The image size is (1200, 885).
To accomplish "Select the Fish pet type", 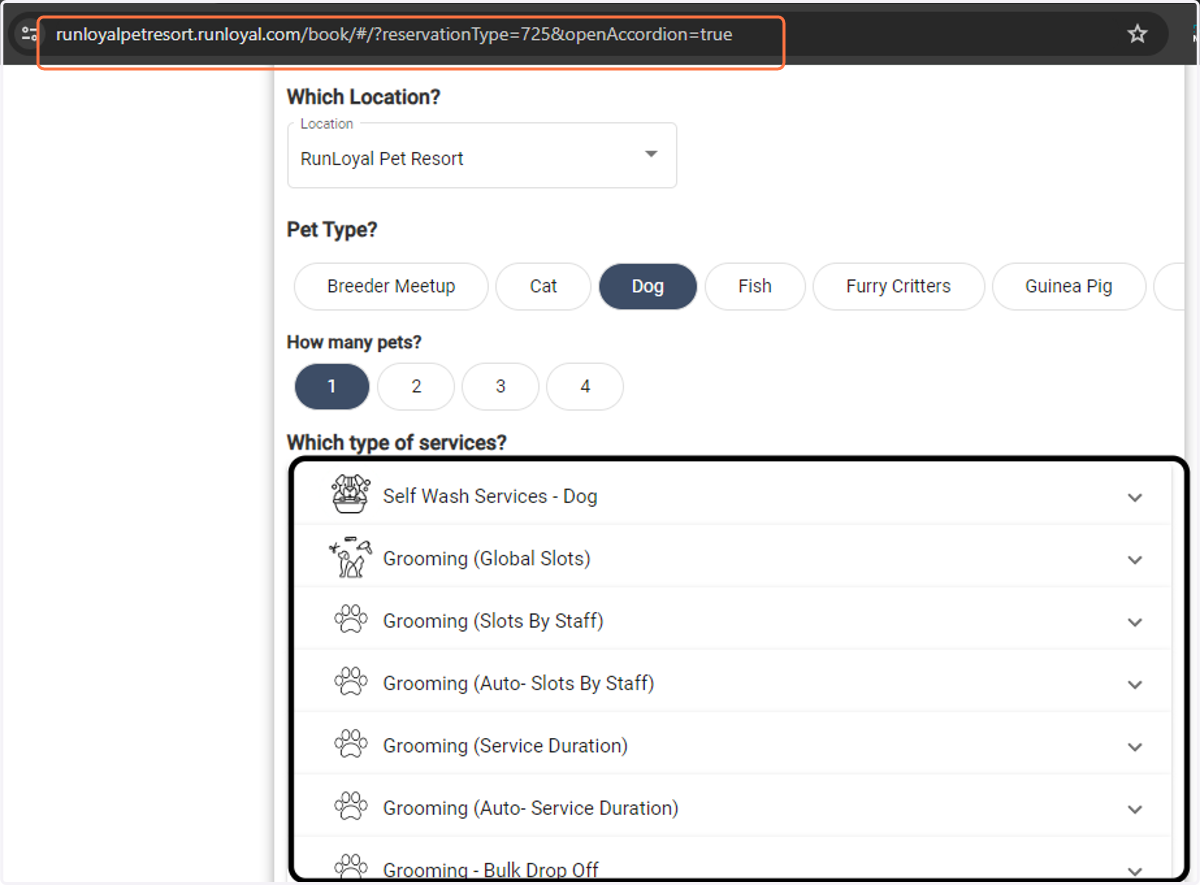I will click(755, 286).
